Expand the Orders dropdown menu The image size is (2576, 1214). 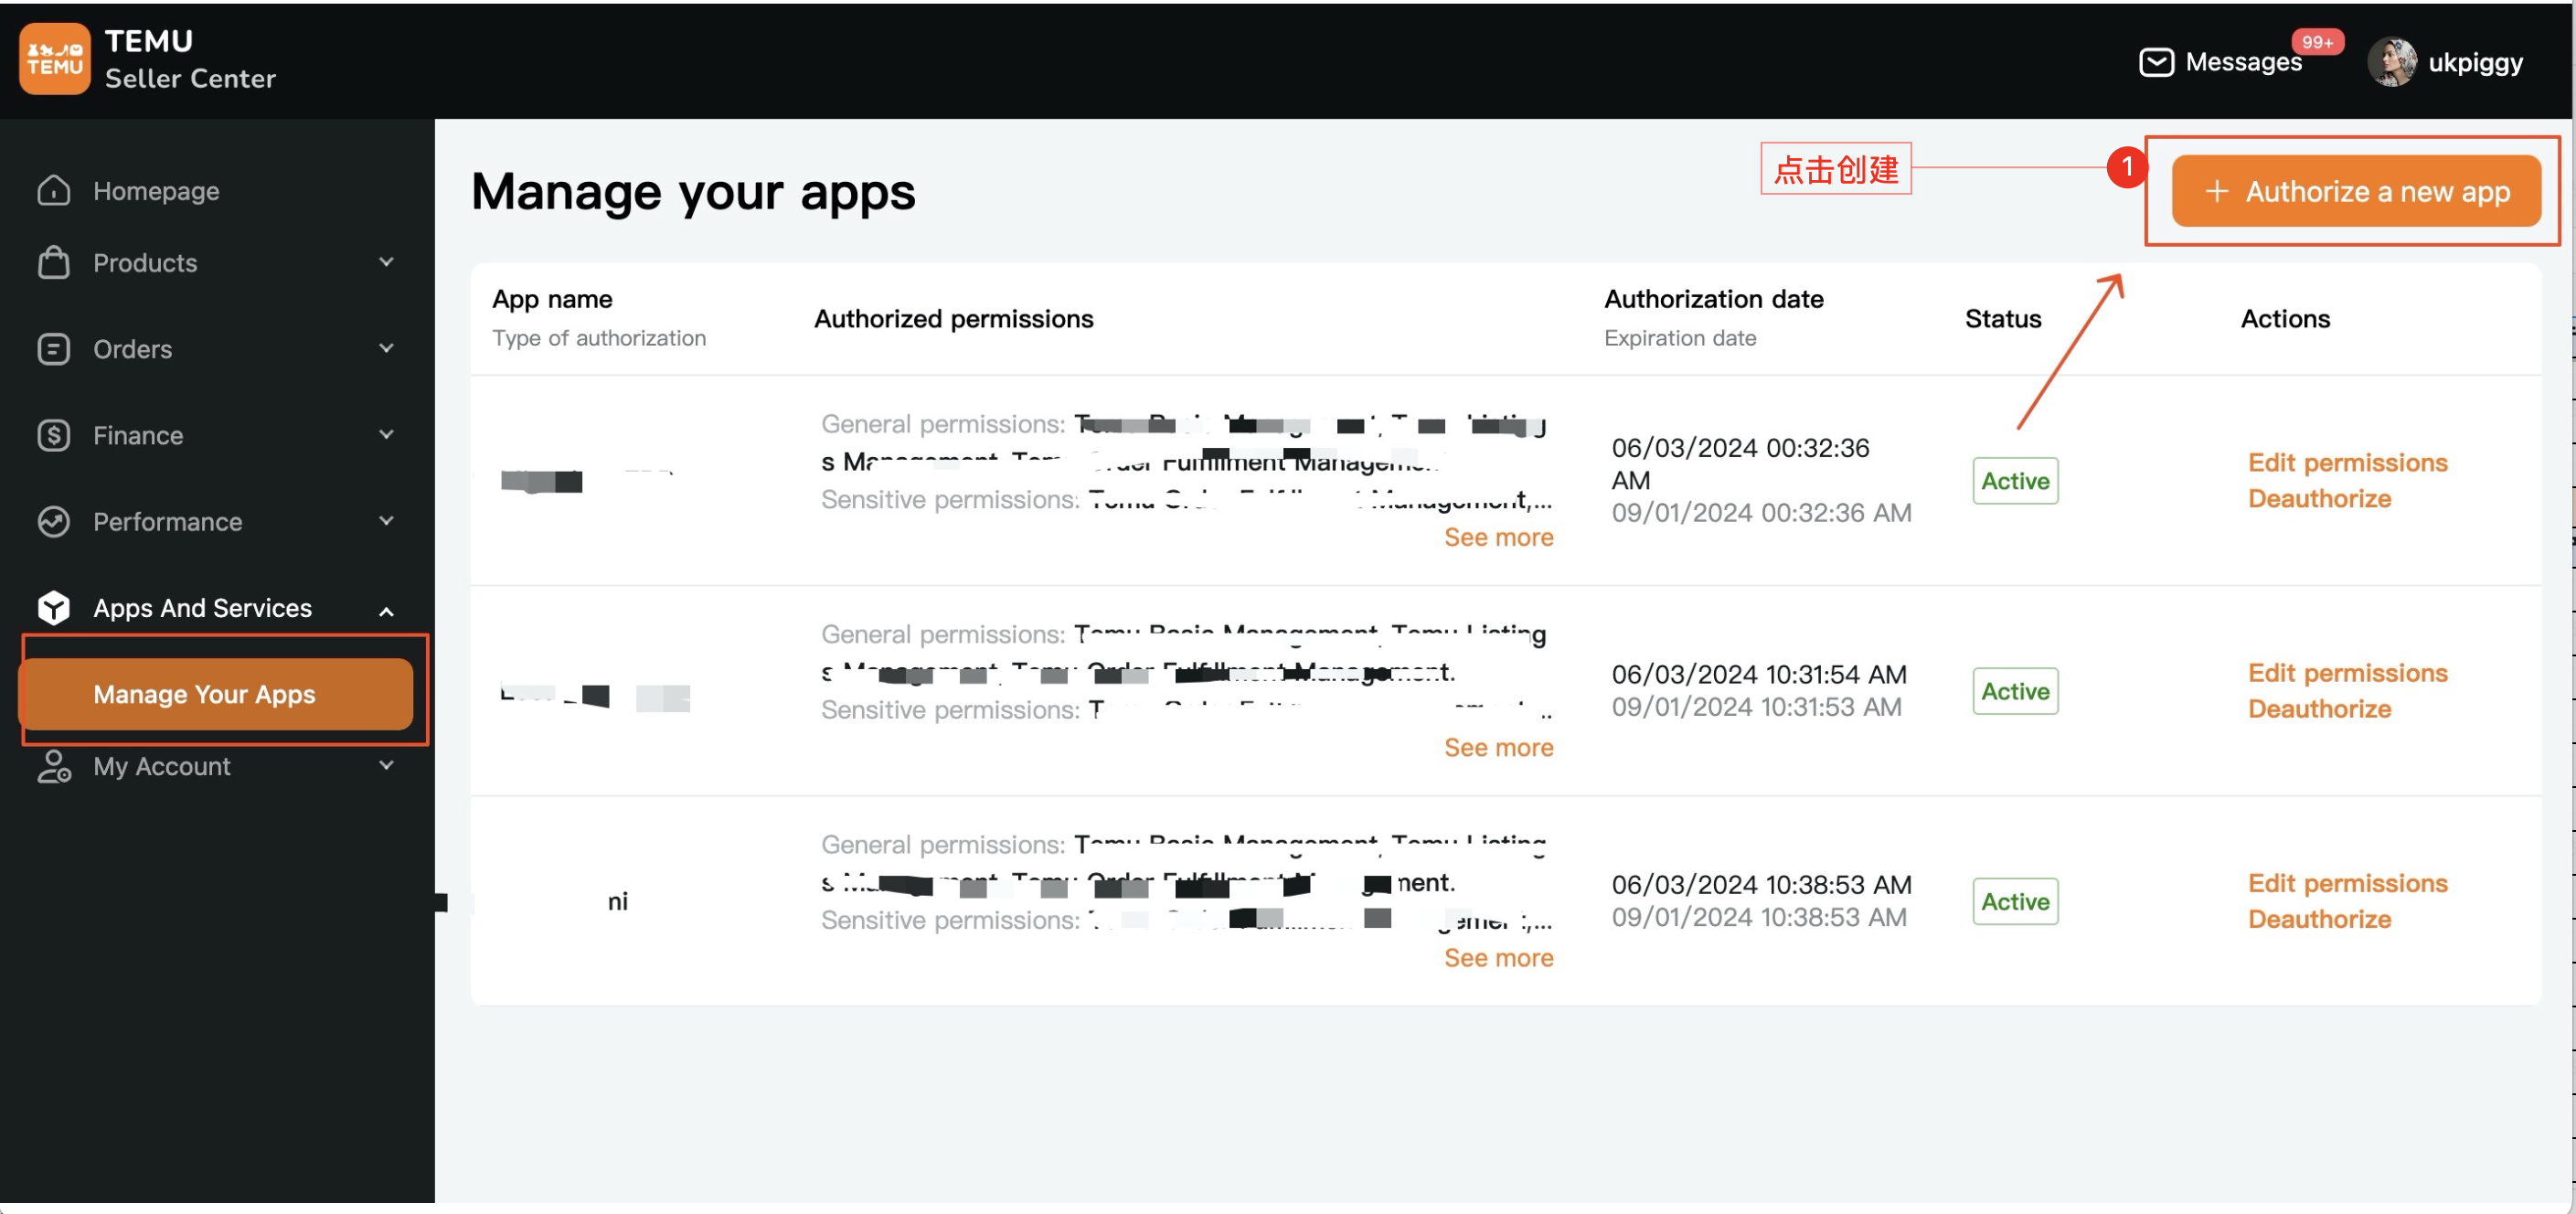(215, 348)
